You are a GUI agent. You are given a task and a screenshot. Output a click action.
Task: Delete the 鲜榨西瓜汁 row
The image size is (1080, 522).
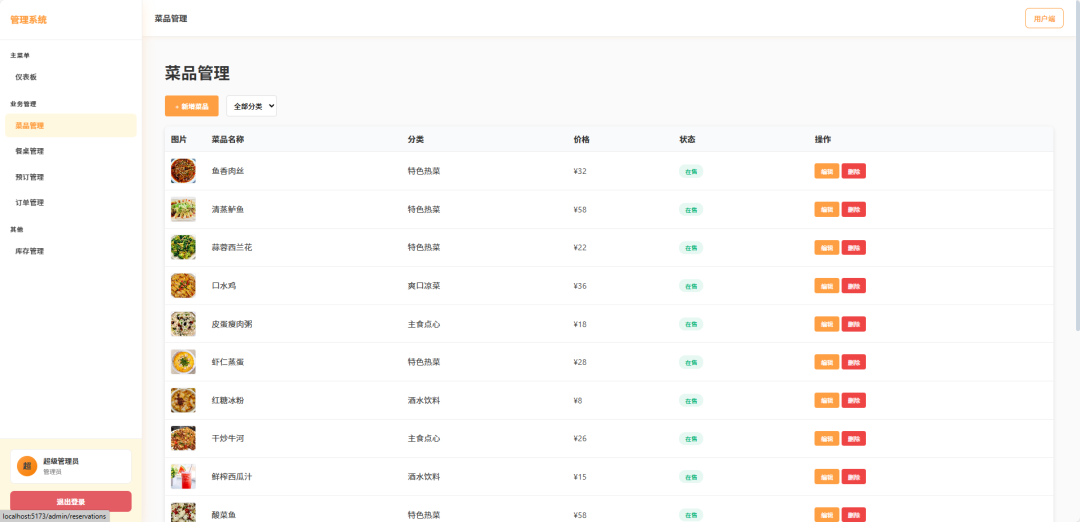click(x=853, y=477)
